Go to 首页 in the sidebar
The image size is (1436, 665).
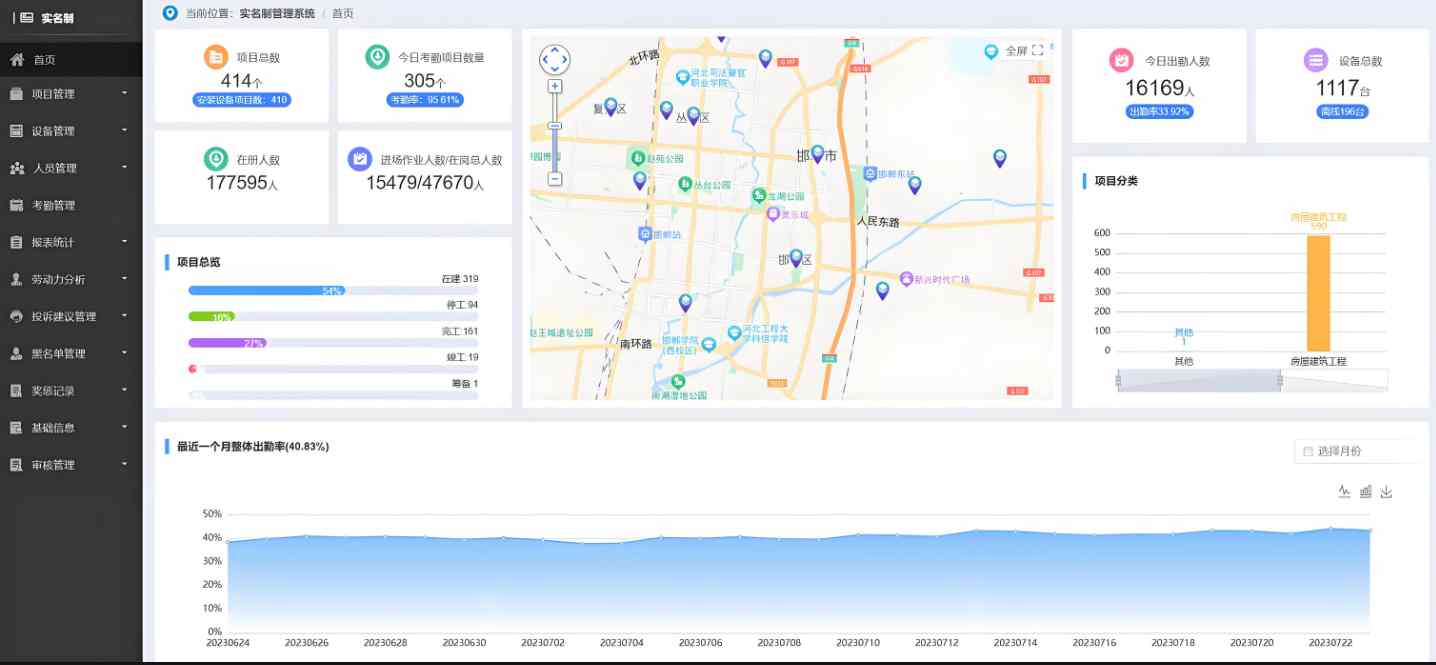click(44, 60)
